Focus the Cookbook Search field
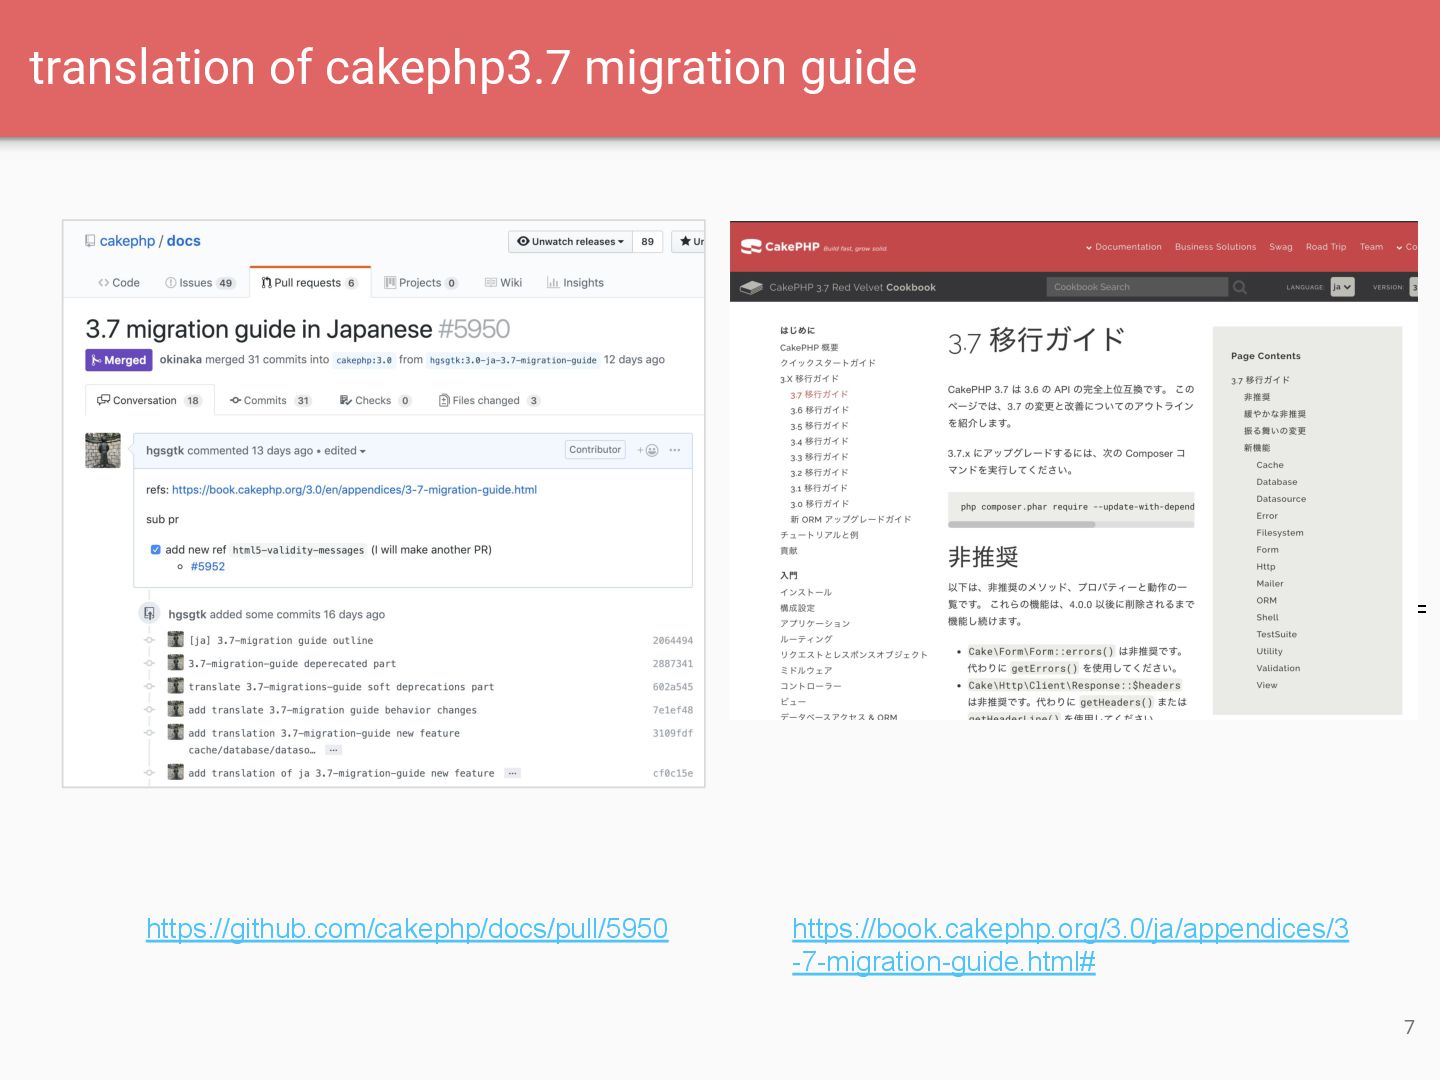1440x1080 pixels. coord(1137,287)
